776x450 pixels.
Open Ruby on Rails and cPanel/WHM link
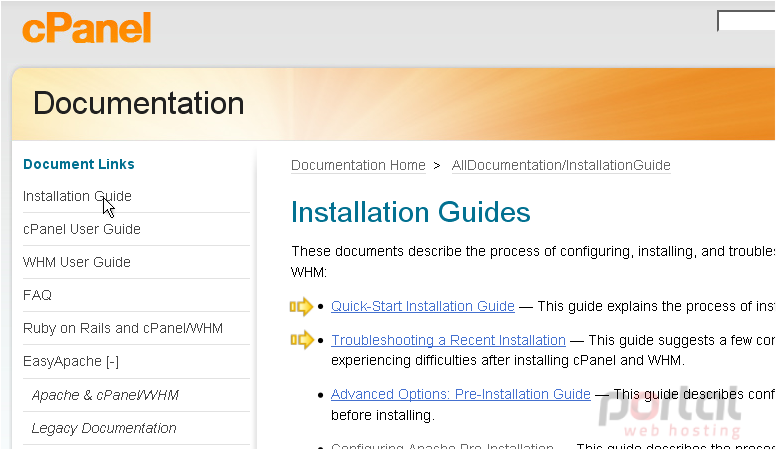coord(123,328)
